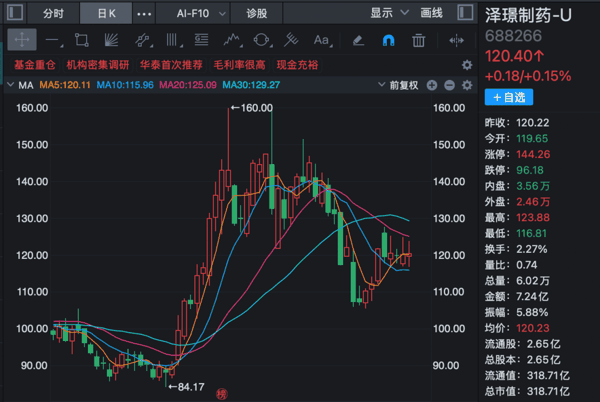Zoom out chart with minus icon
The width and height of the screenshot is (600, 402).
coord(449,85)
